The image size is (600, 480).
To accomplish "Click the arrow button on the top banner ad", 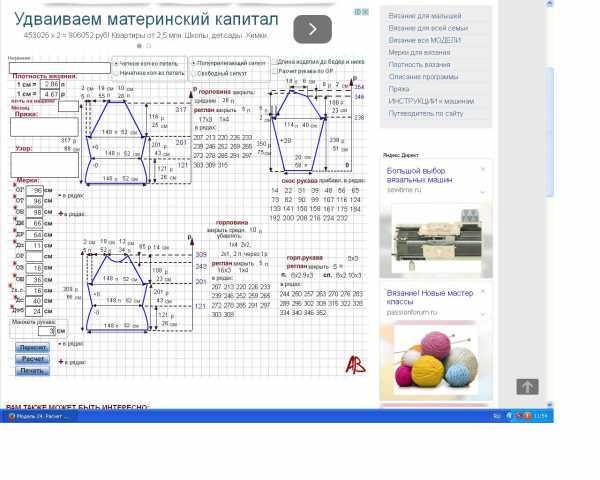I will click(x=313, y=29).
